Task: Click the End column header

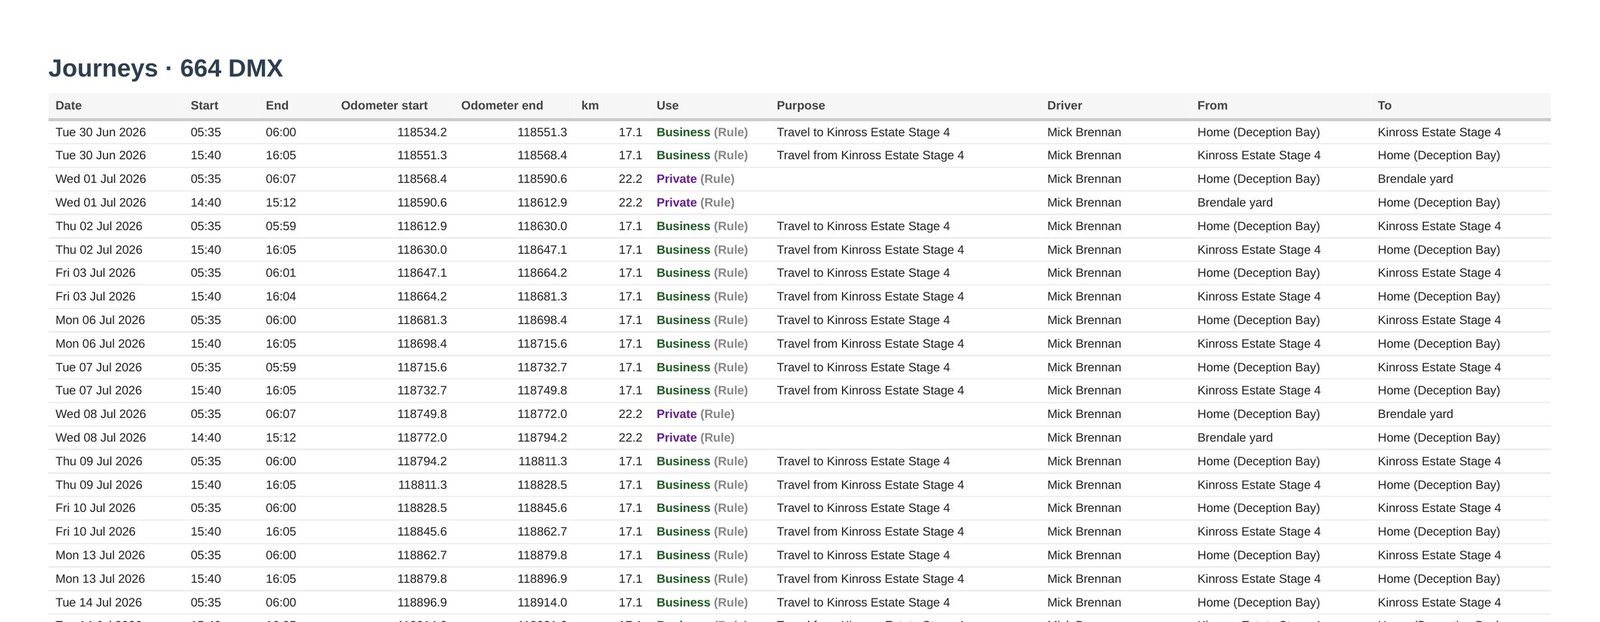Action: coord(277,105)
